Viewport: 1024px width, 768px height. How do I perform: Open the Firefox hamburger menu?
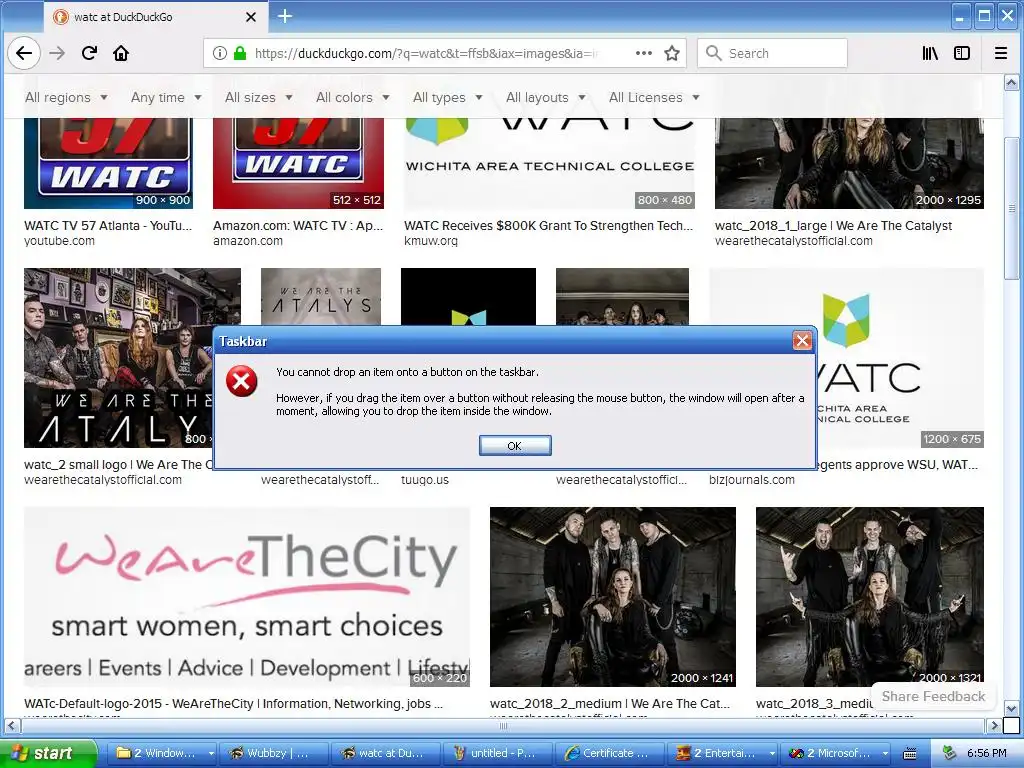pos(1000,54)
